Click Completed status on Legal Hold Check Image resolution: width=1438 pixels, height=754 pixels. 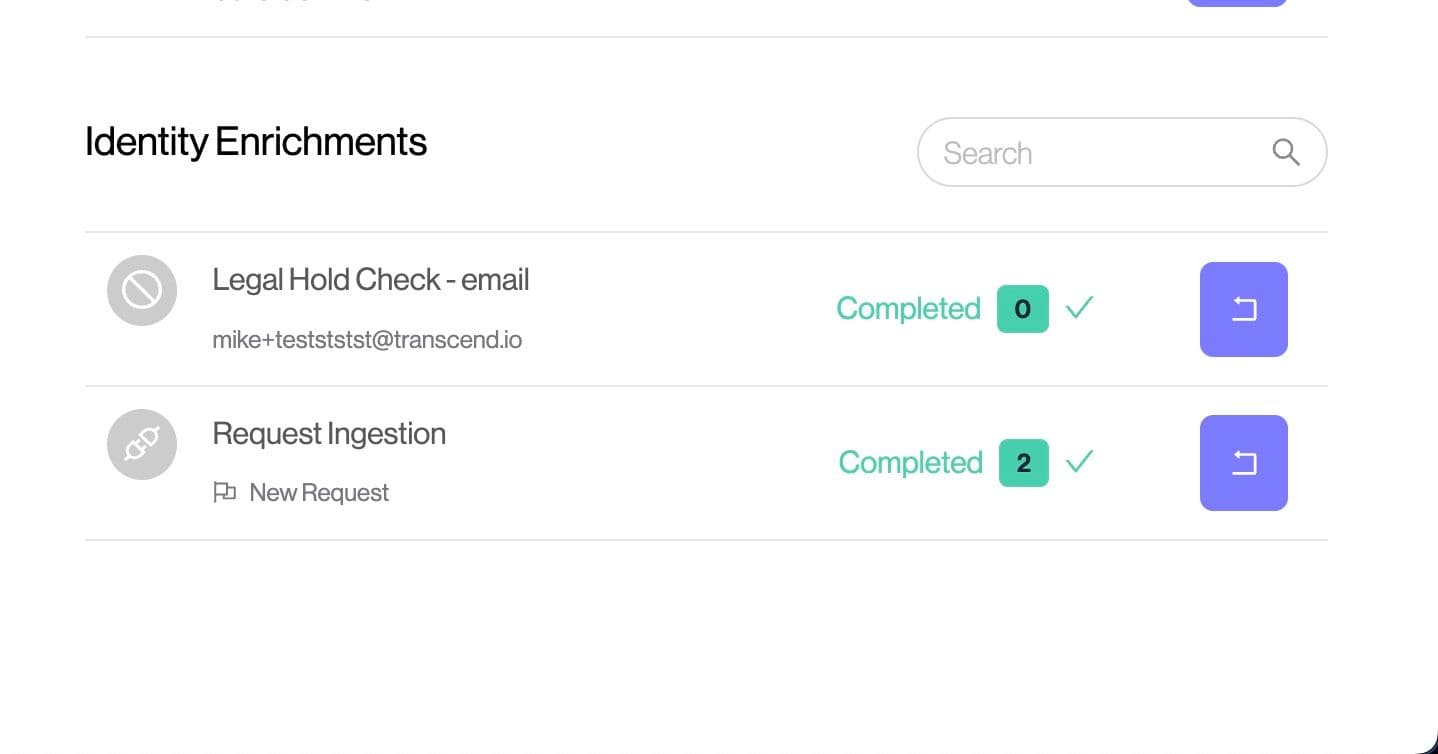[908, 309]
